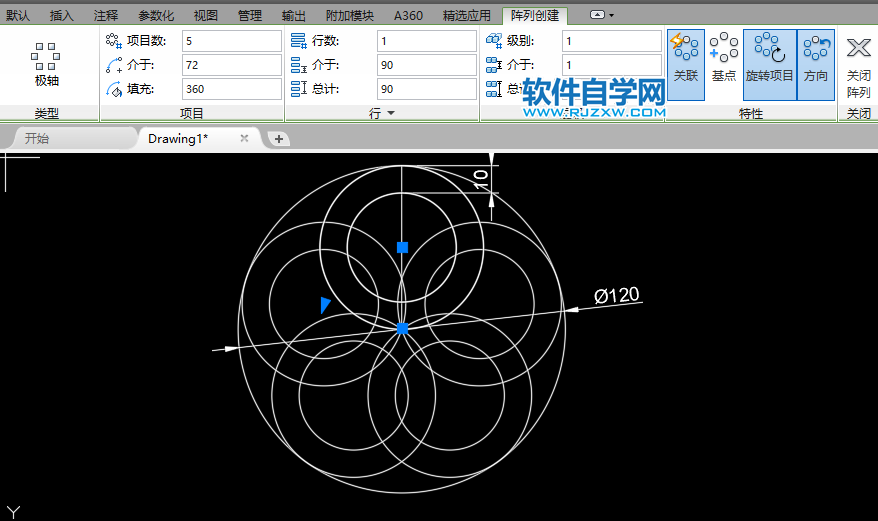Close the array (关闭阵列) editor
Viewport: 878px width, 521px height.
(x=858, y=67)
